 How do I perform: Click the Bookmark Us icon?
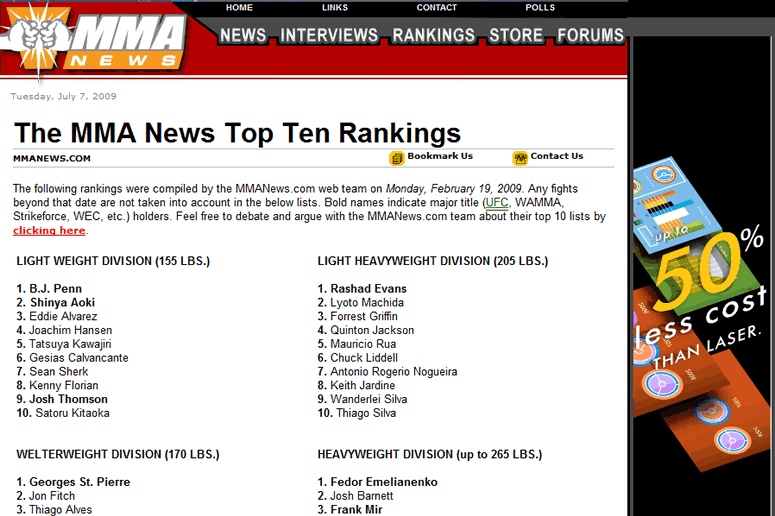[397, 158]
